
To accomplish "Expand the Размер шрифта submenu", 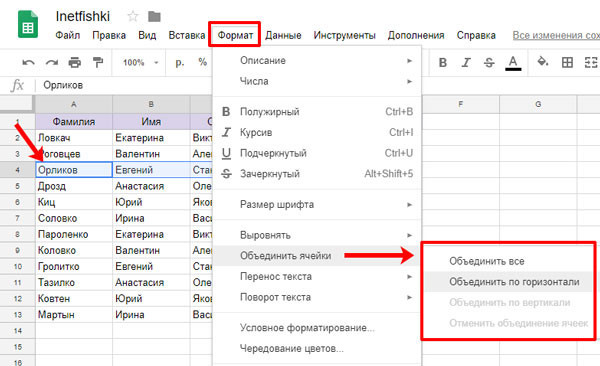I will tap(317, 204).
